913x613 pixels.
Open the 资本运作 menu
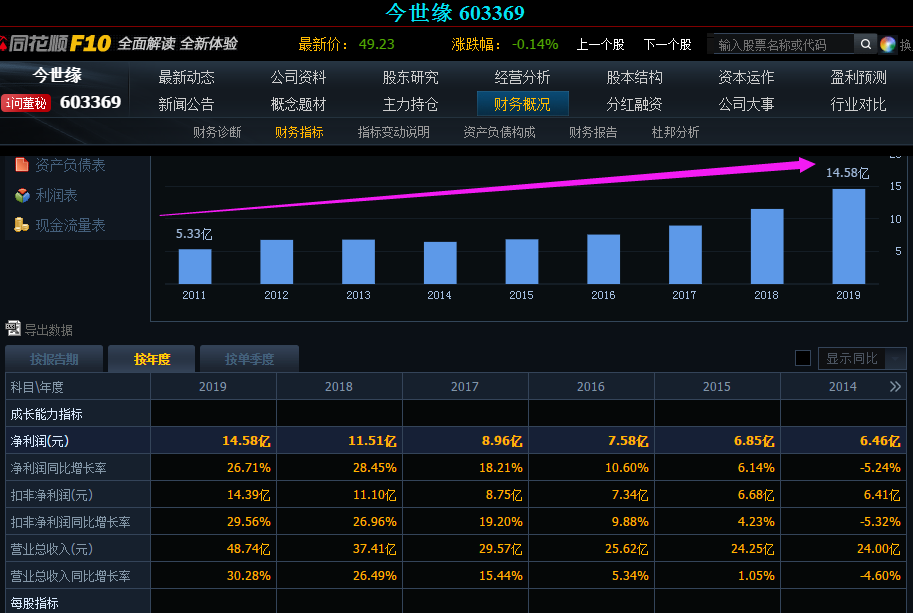(746, 77)
